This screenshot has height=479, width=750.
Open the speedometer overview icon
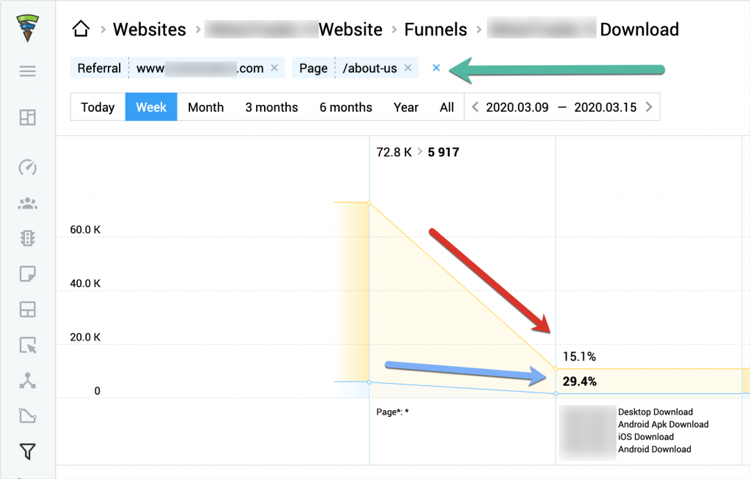[x=28, y=167]
